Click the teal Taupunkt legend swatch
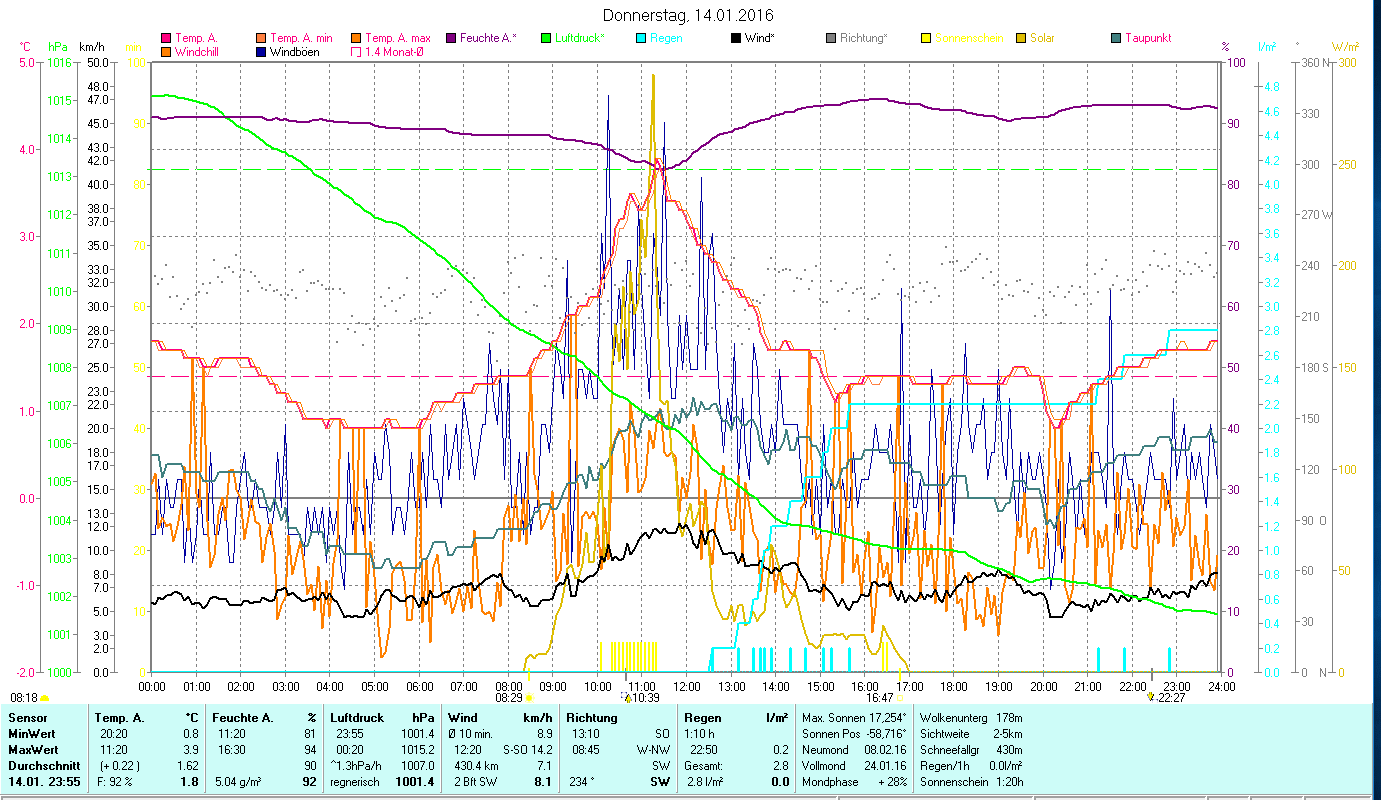Screen dimensions: 1381x800 [1116, 38]
